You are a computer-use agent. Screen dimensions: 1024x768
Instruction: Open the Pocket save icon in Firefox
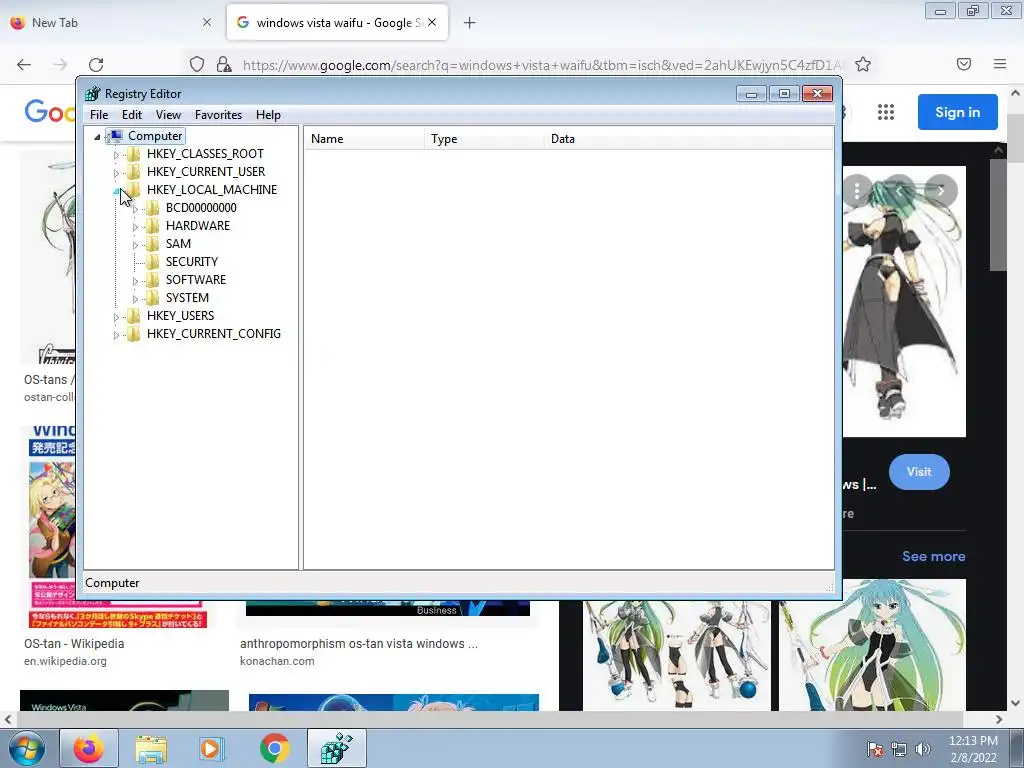(964, 64)
